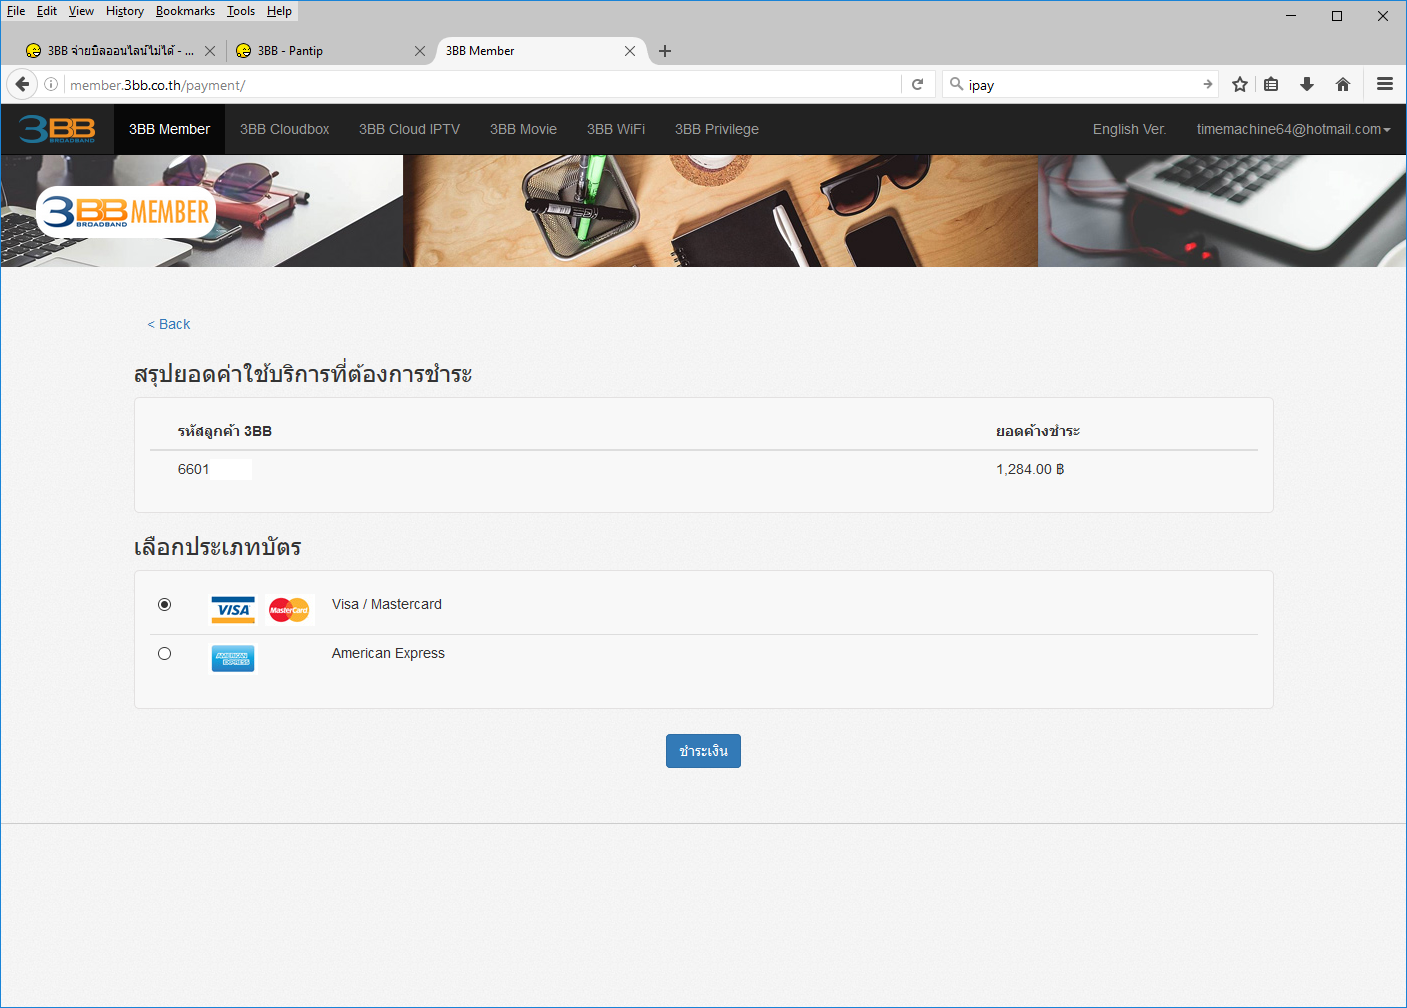Image resolution: width=1407 pixels, height=1008 pixels.
Task: Switch to English Ver.
Action: click(x=1129, y=129)
